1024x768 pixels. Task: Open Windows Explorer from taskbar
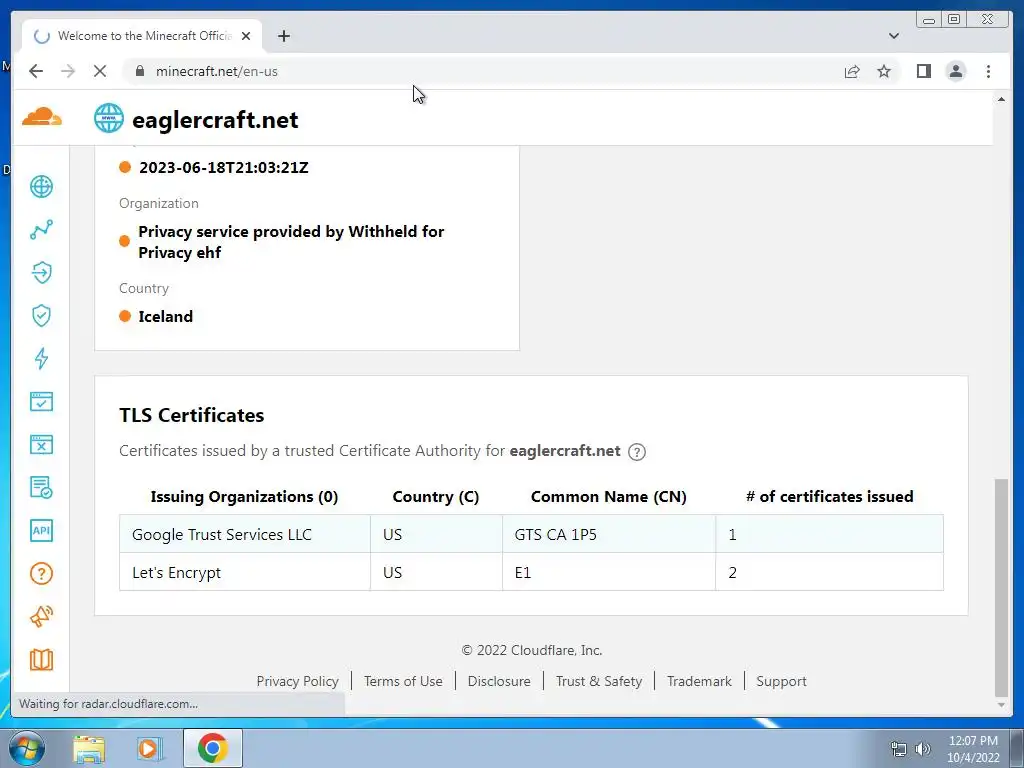89,748
